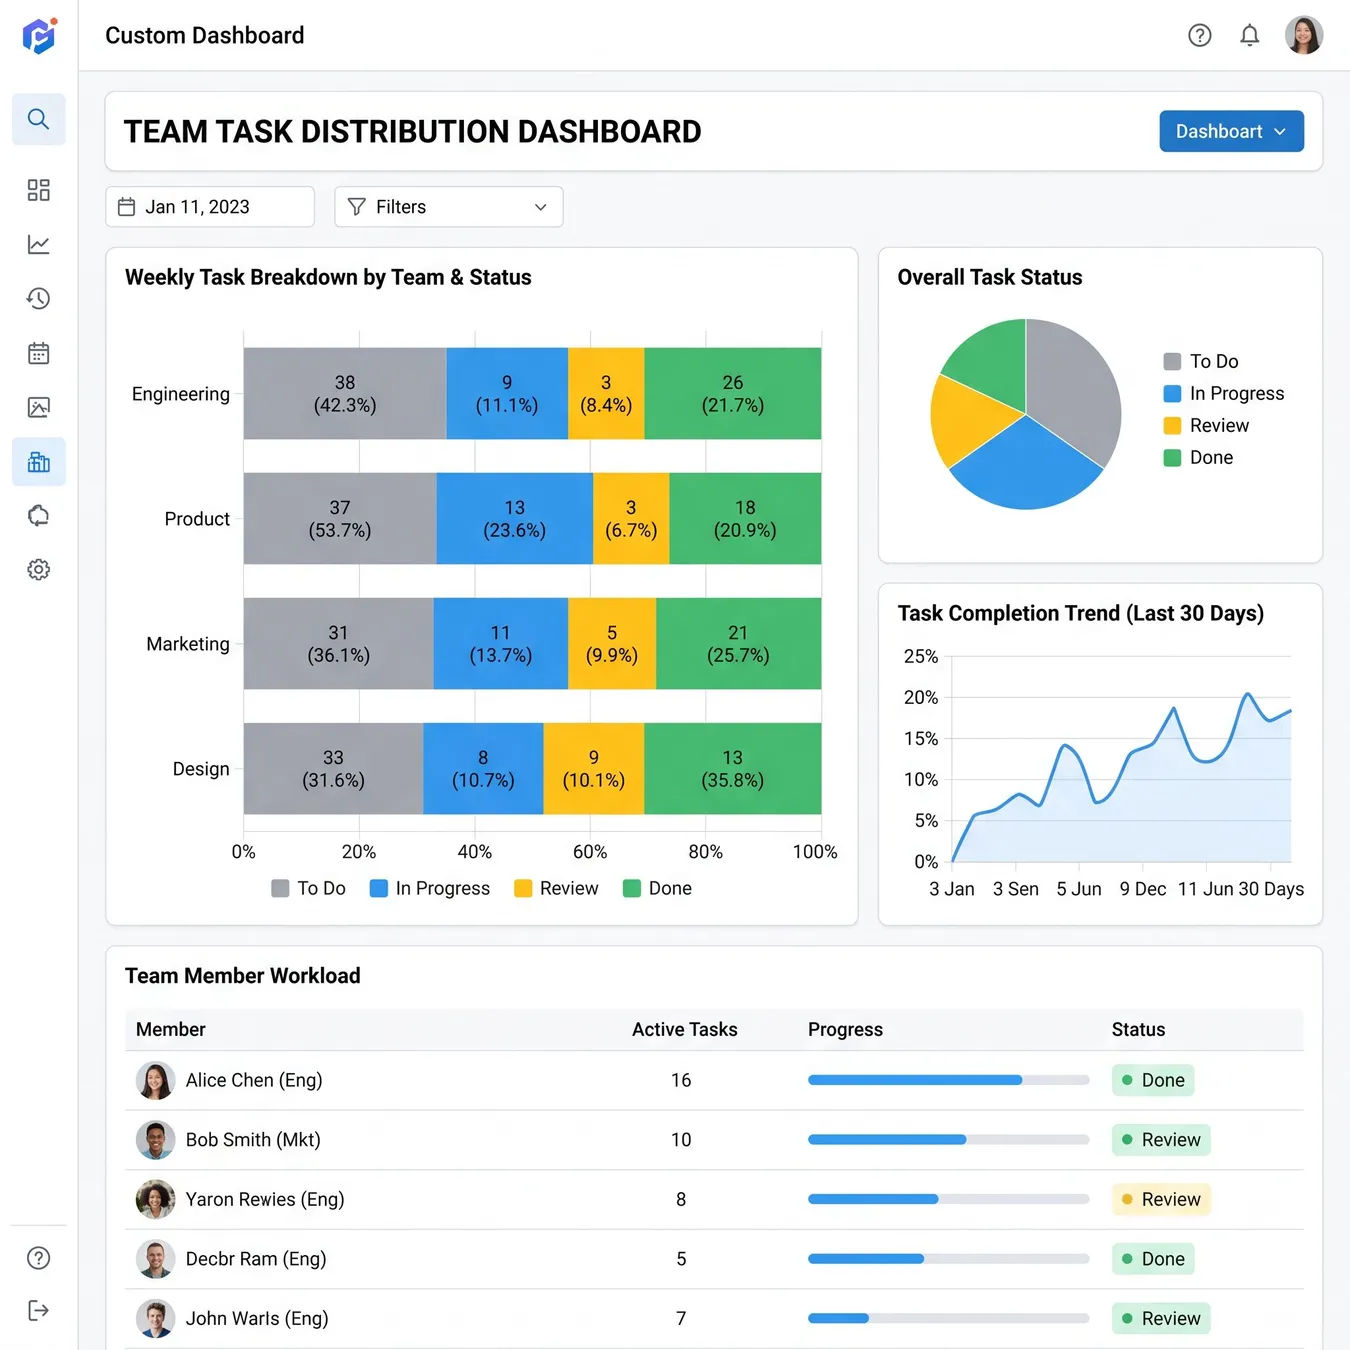This screenshot has height=1350, width=1350.
Task: Click Bob Smith's progress bar
Action: [949, 1140]
